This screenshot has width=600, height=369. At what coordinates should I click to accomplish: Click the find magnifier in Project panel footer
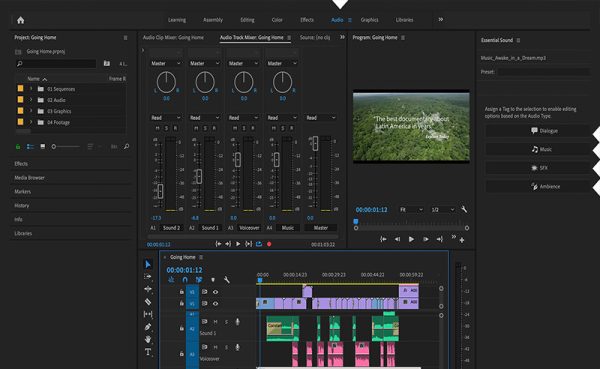point(127,147)
